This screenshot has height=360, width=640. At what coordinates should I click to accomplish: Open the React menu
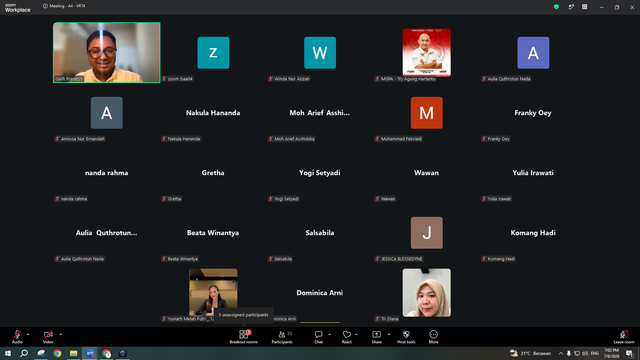347,337
